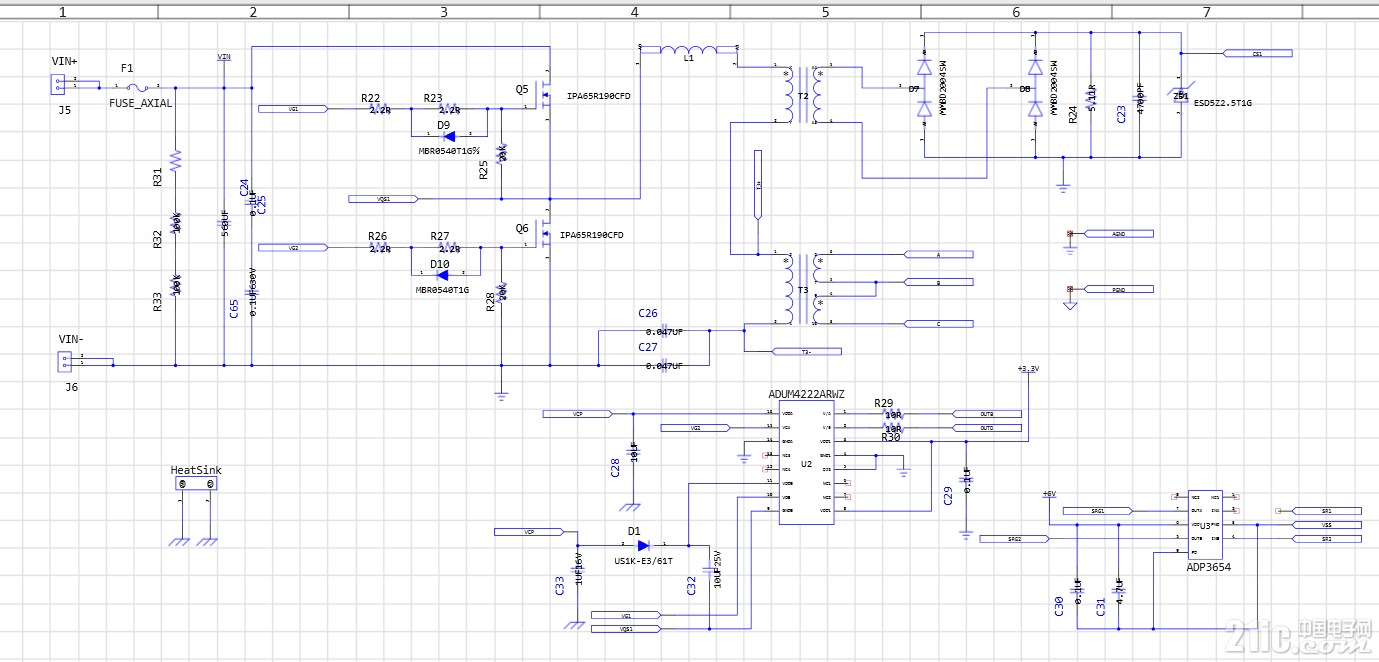
Task: Click the VIN+ text label
Action: (x=65, y=62)
